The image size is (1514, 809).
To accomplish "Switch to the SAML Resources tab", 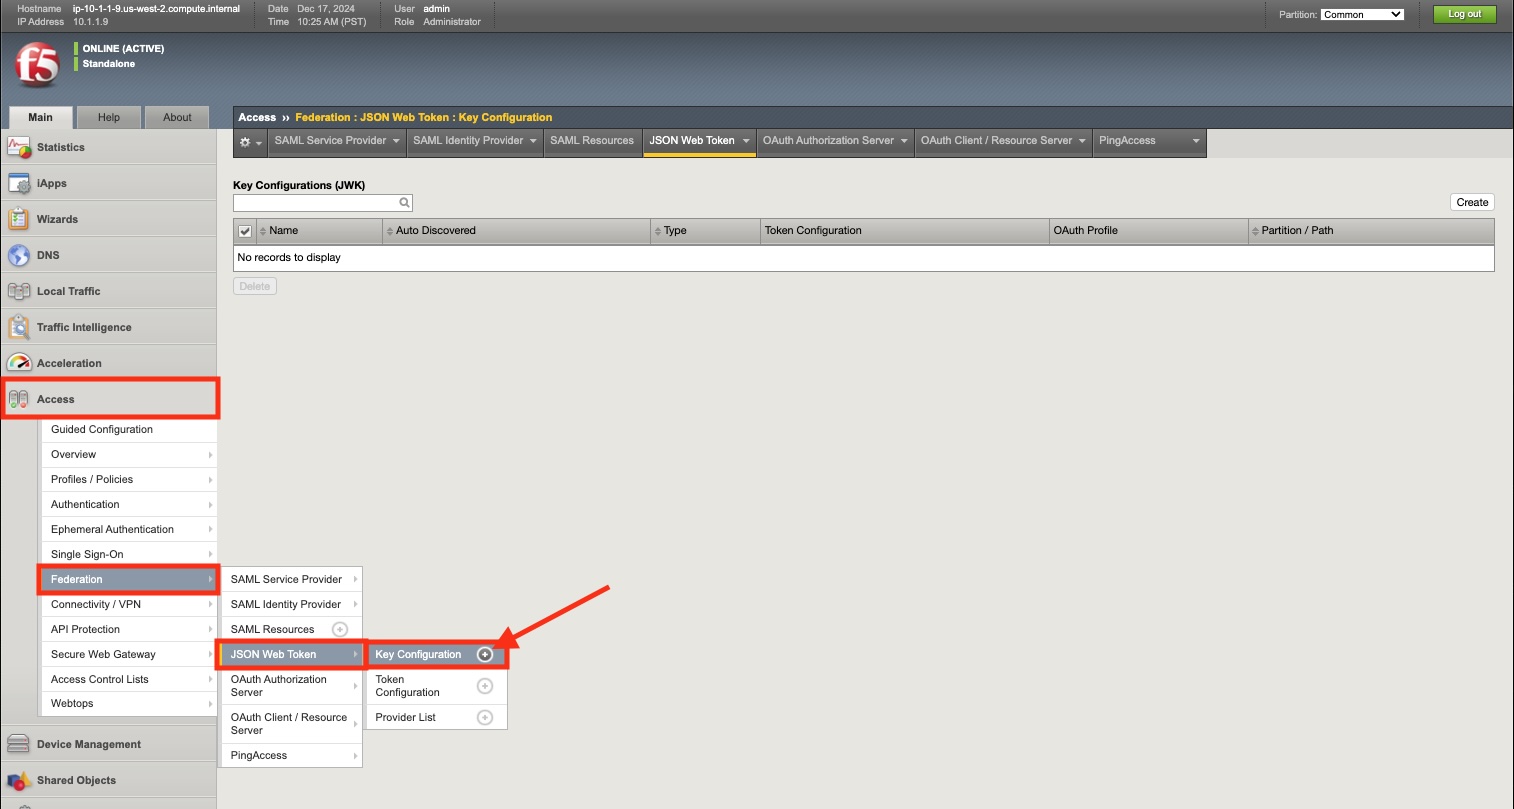I will tap(592, 141).
